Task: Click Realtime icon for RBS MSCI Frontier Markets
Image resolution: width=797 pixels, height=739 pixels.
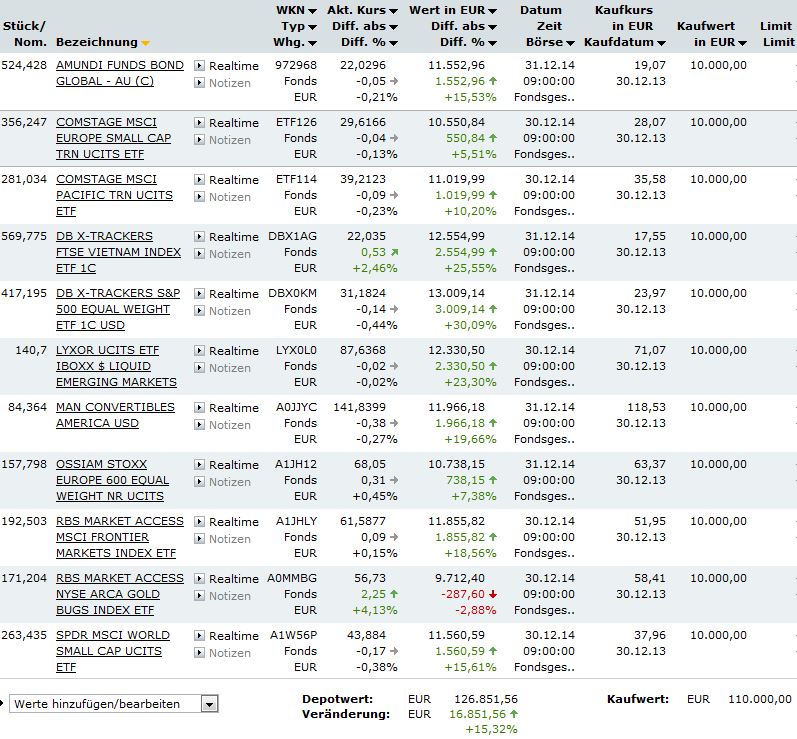Action: click(200, 521)
